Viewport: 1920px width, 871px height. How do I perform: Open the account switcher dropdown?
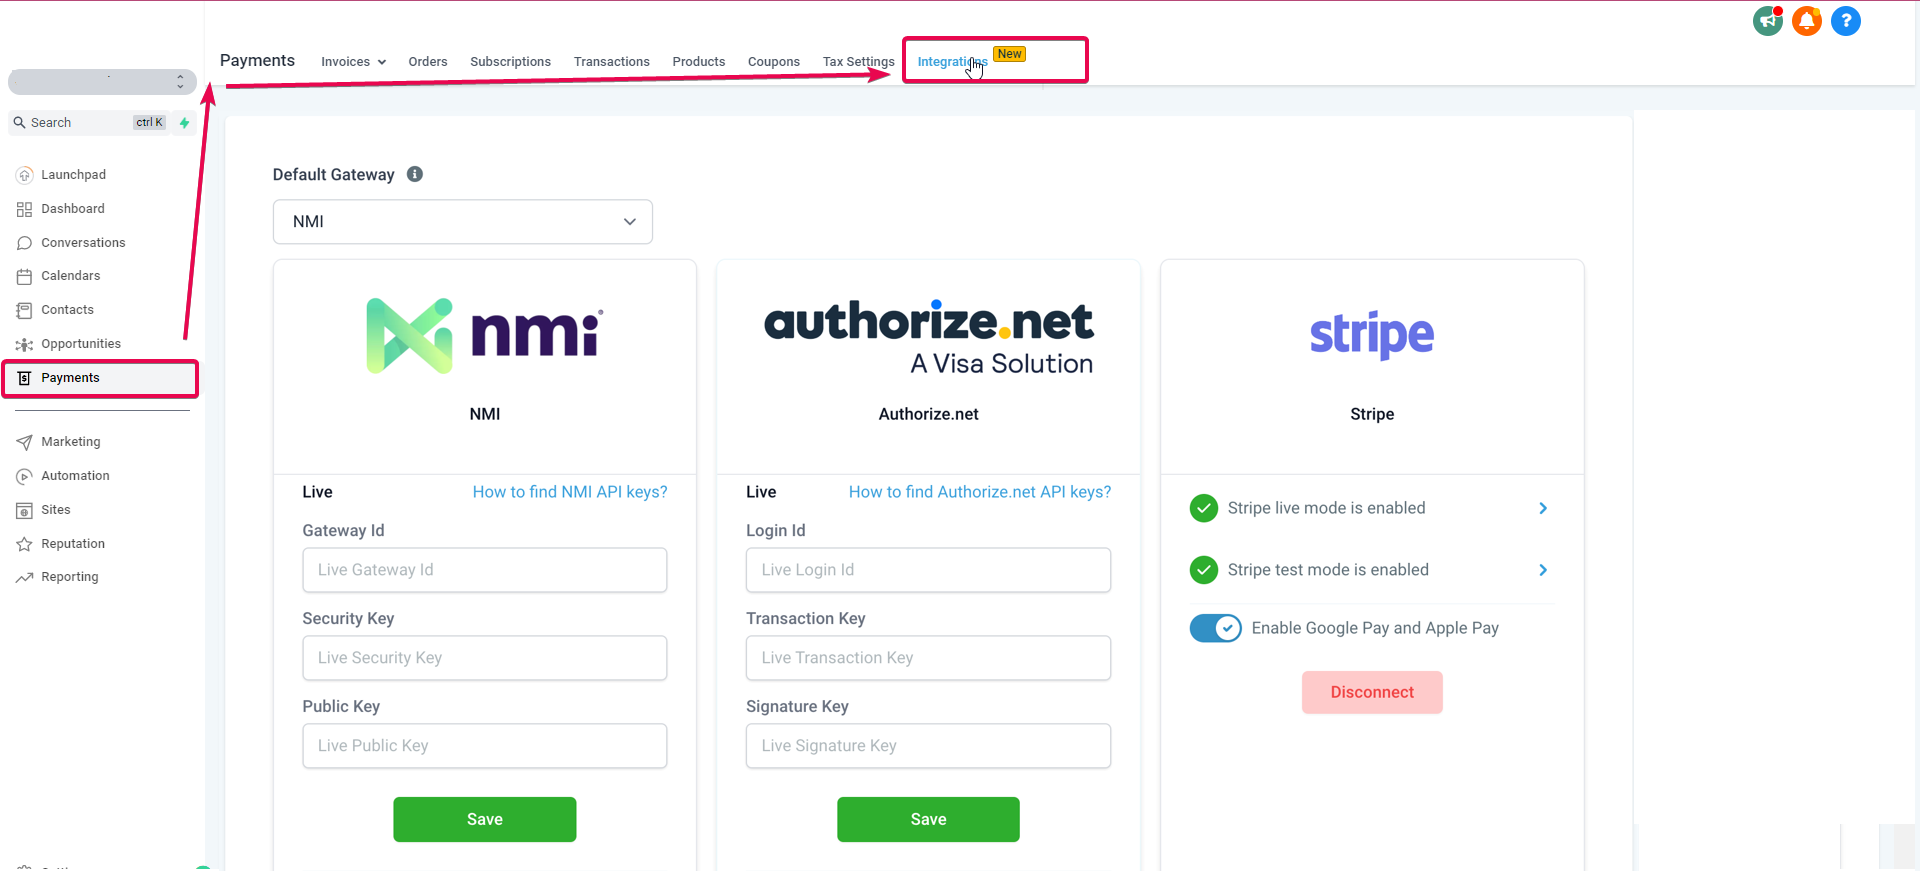pyautogui.click(x=102, y=82)
